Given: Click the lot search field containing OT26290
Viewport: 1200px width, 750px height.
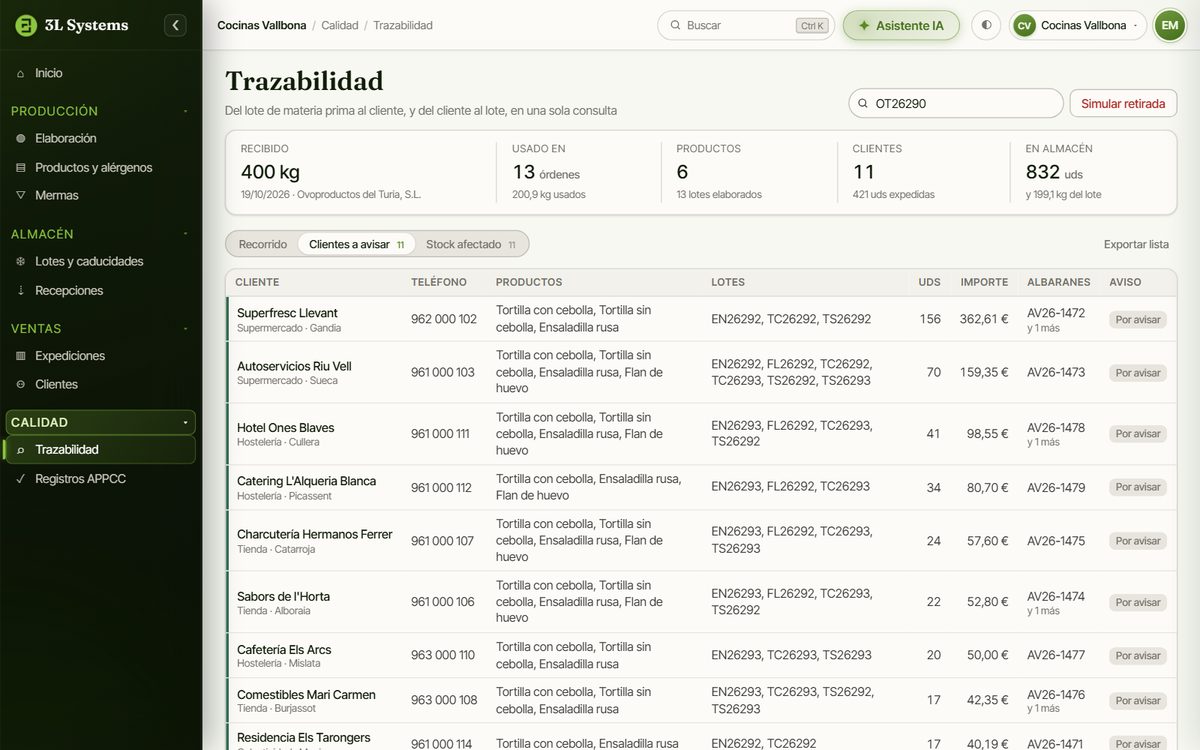Looking at the screenshot, I should point(956,103).
